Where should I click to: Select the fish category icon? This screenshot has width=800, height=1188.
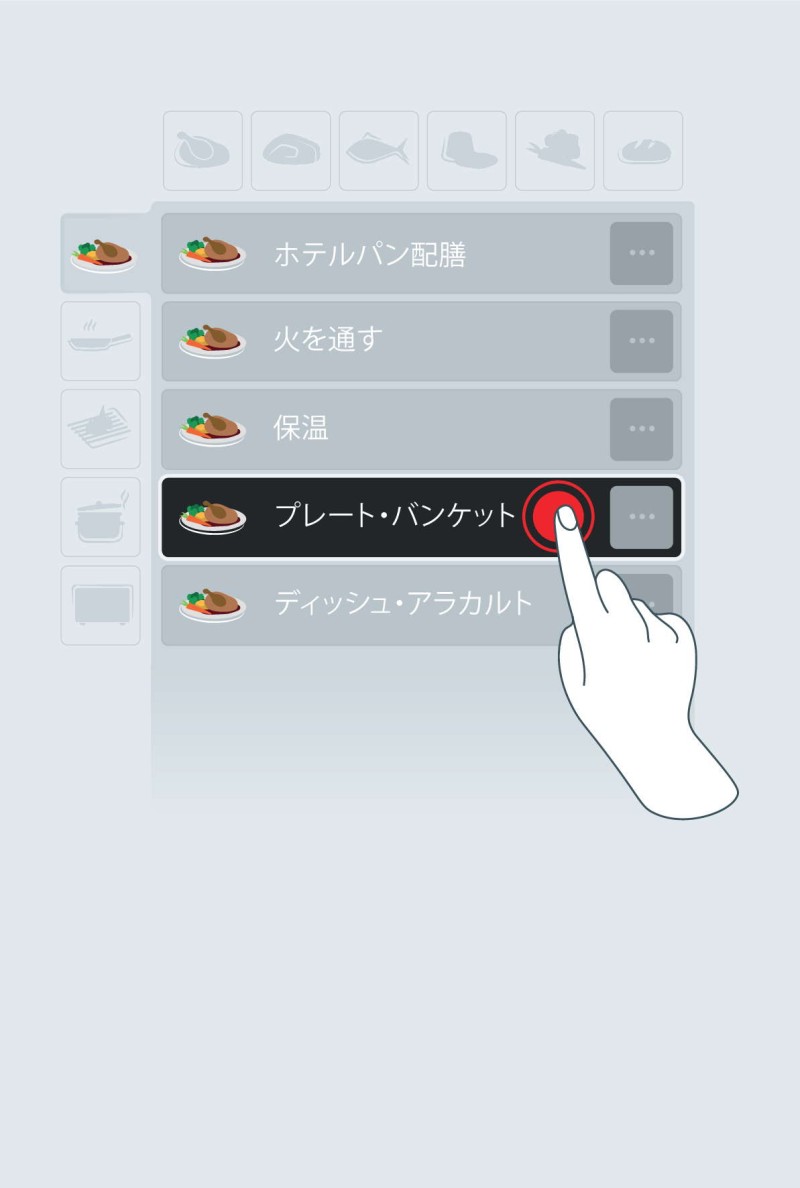(x=379, y=151)
